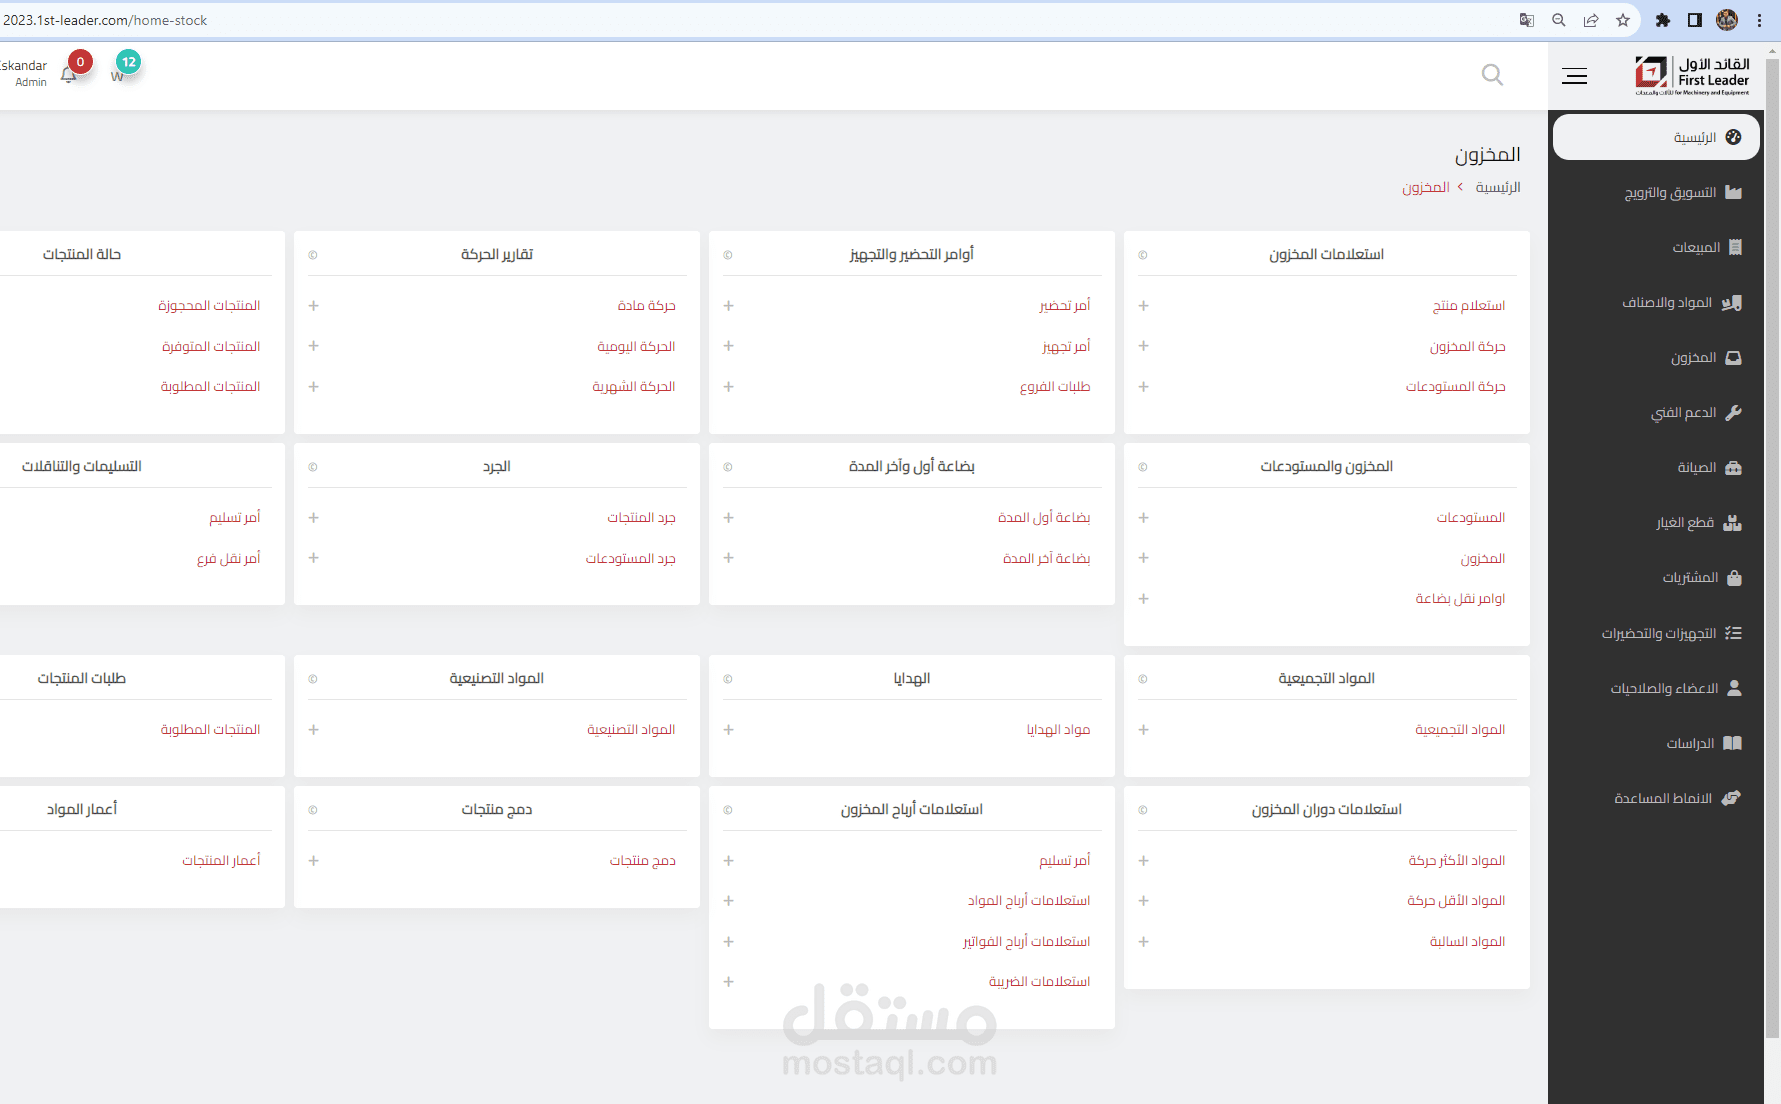This screenshot has width=1781, height=1104.
Task: Open the أمر نقل فرع link
Action: pyautogui.click(x=228, y=558)
